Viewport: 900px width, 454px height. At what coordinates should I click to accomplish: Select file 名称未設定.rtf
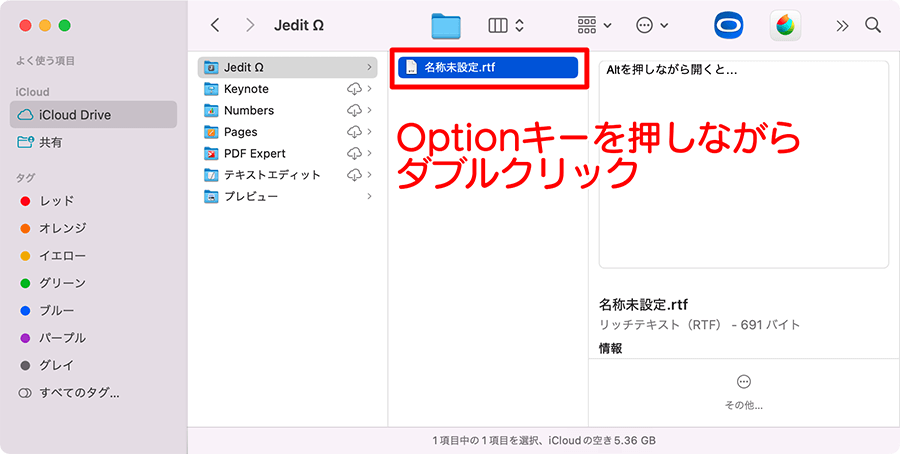click(488, 67)
